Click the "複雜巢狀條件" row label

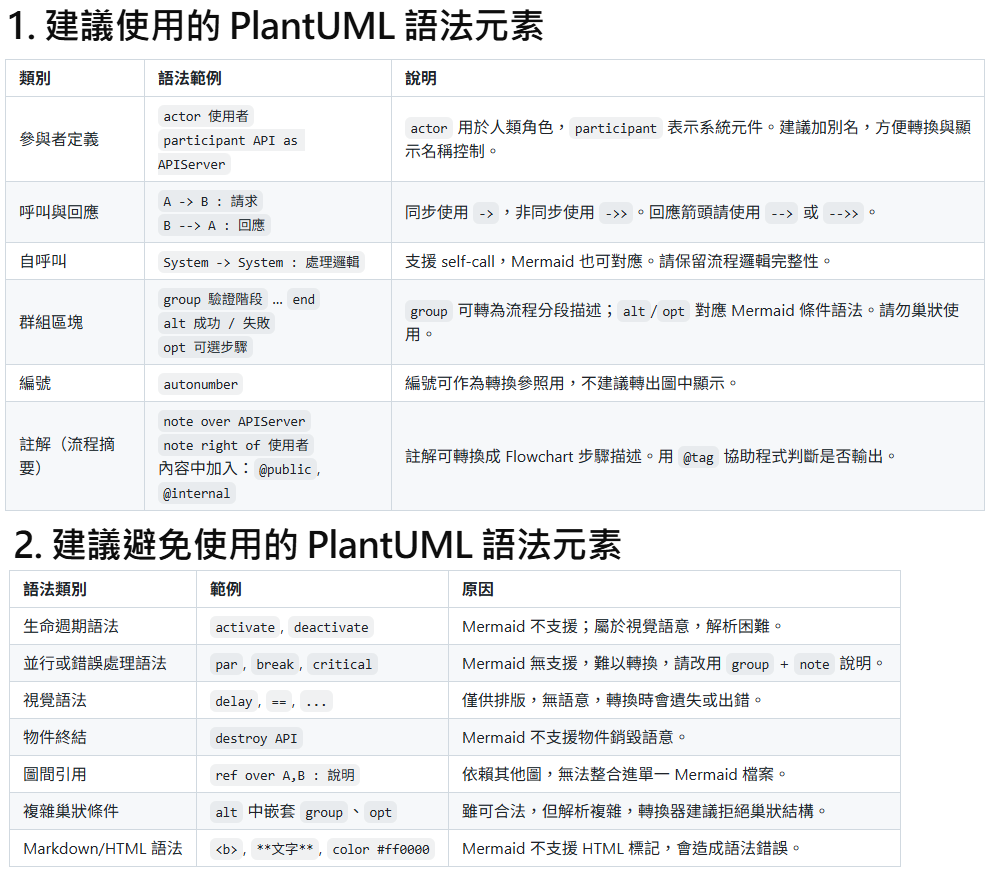tap(71, 811)
